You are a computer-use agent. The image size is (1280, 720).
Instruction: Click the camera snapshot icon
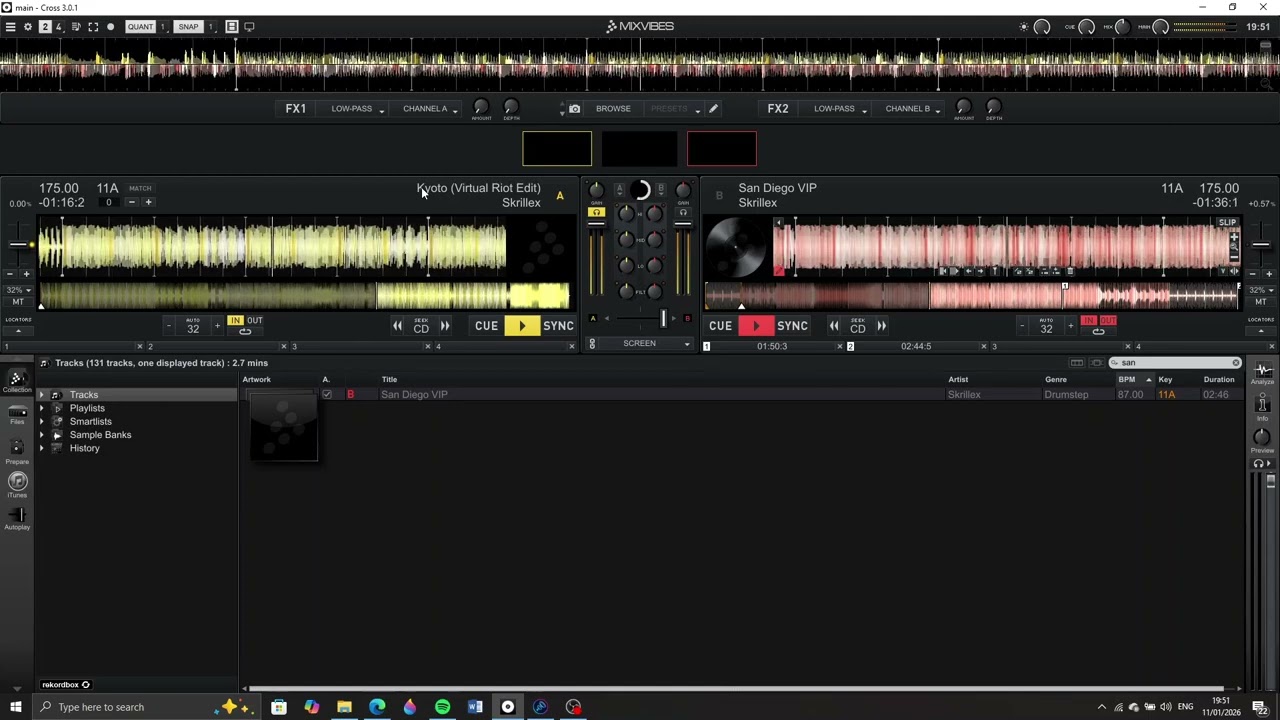[574, 109]
